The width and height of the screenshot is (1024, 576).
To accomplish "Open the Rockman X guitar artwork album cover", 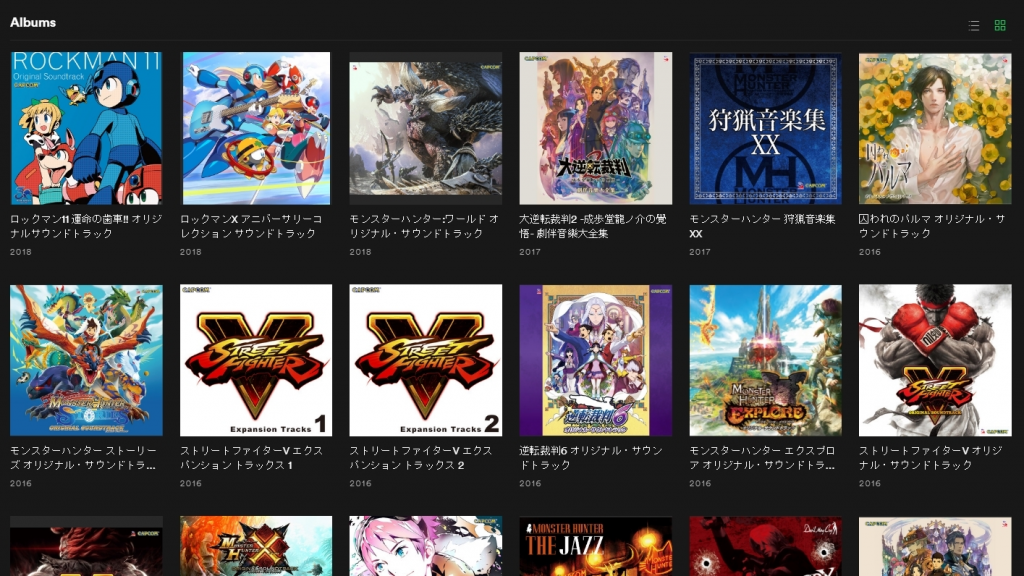I will point(256,128).
